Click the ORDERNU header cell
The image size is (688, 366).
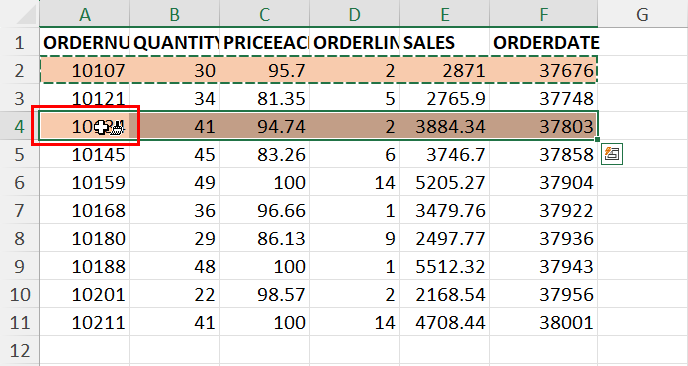click(85, 42)
